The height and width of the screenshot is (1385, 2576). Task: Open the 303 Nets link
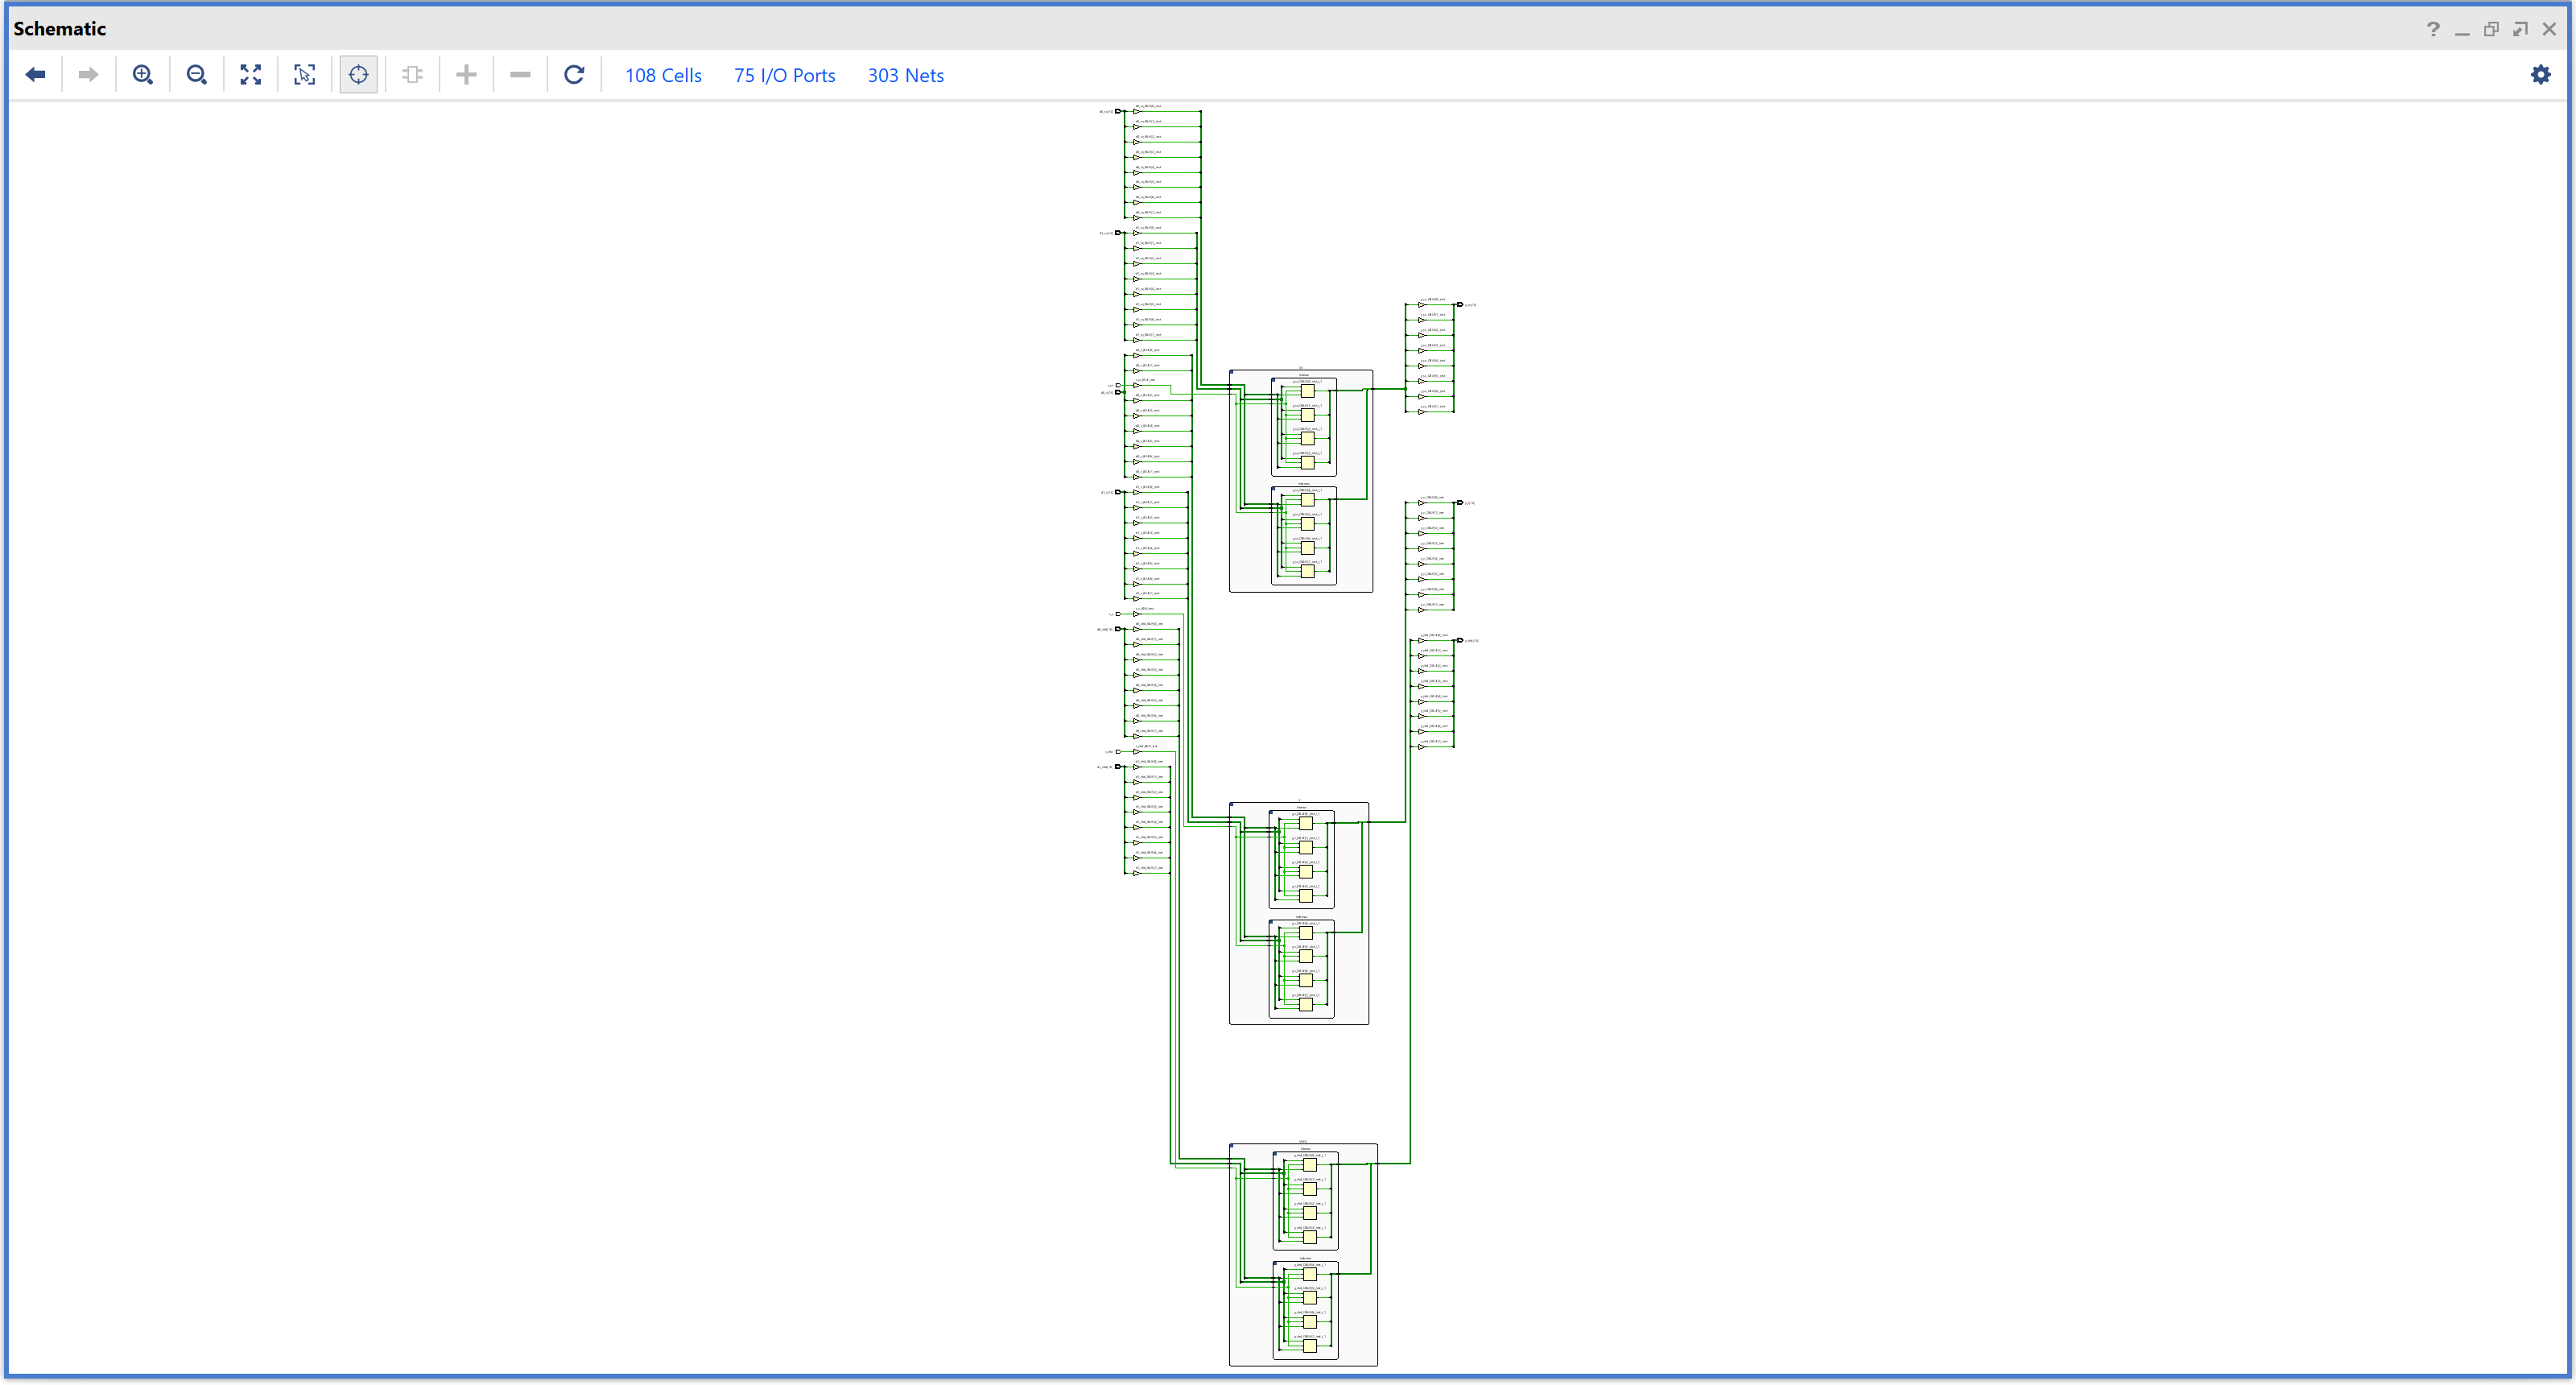pos(905,76)
